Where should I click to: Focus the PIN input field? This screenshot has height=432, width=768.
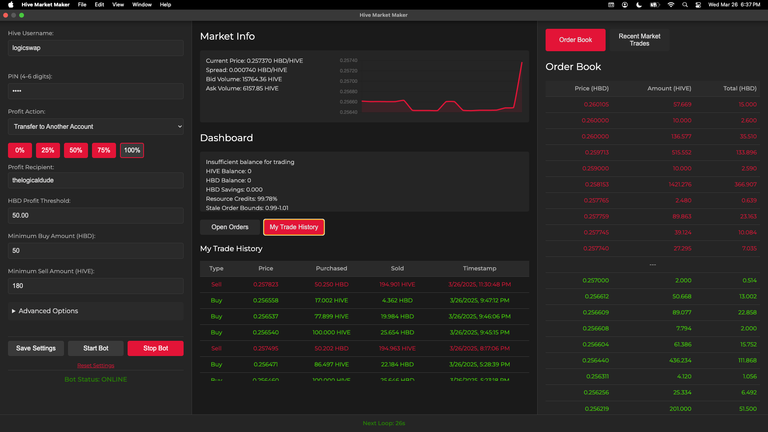point(96,91)
